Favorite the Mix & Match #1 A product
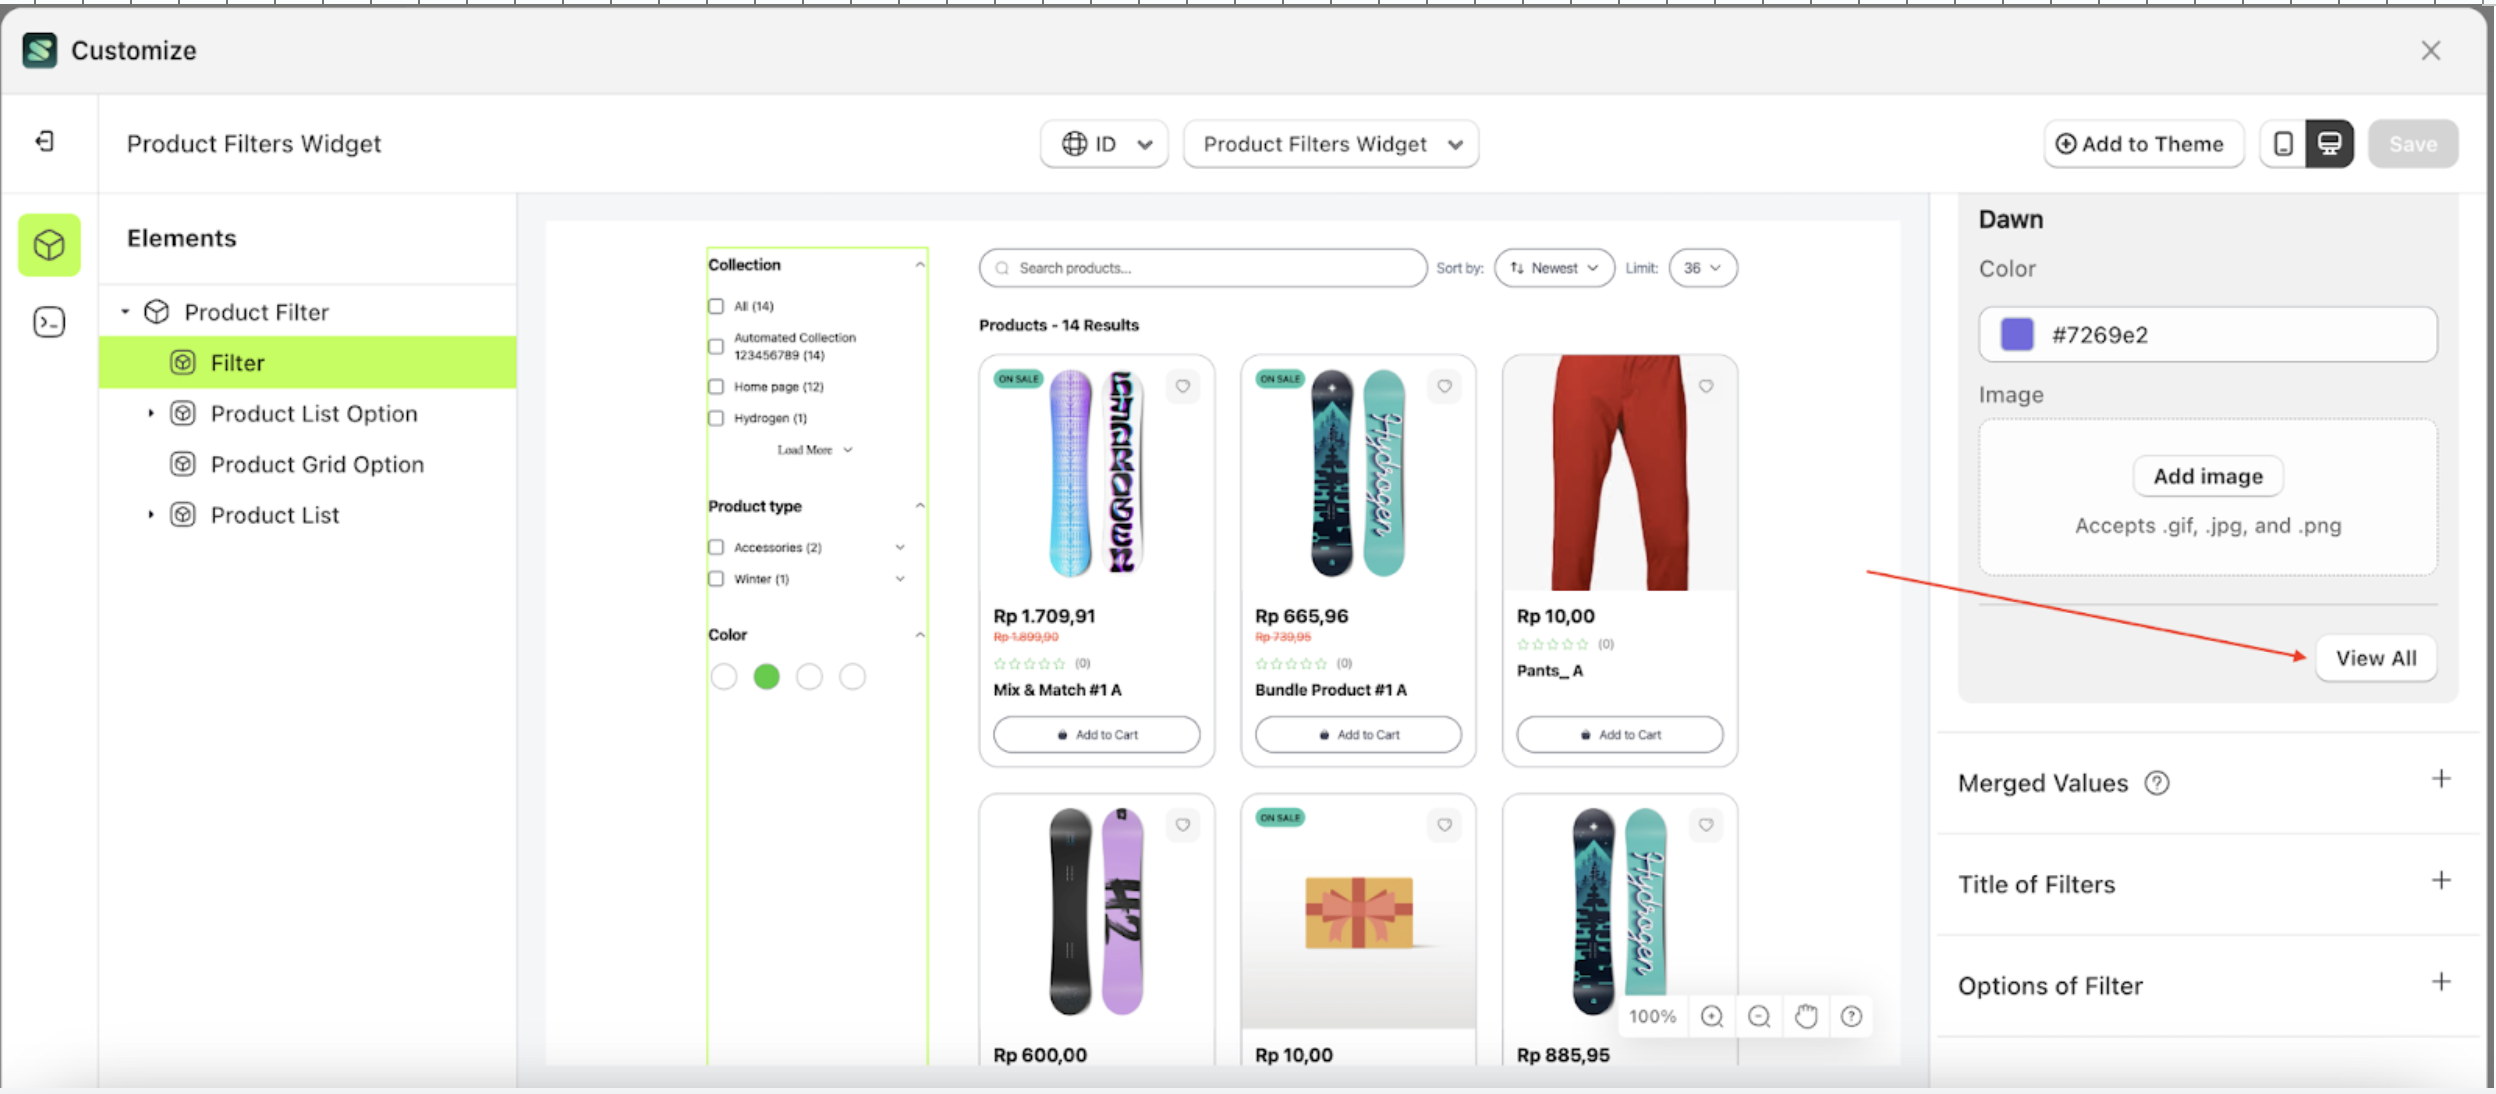The image size is (2496, 1094). 1183,386
